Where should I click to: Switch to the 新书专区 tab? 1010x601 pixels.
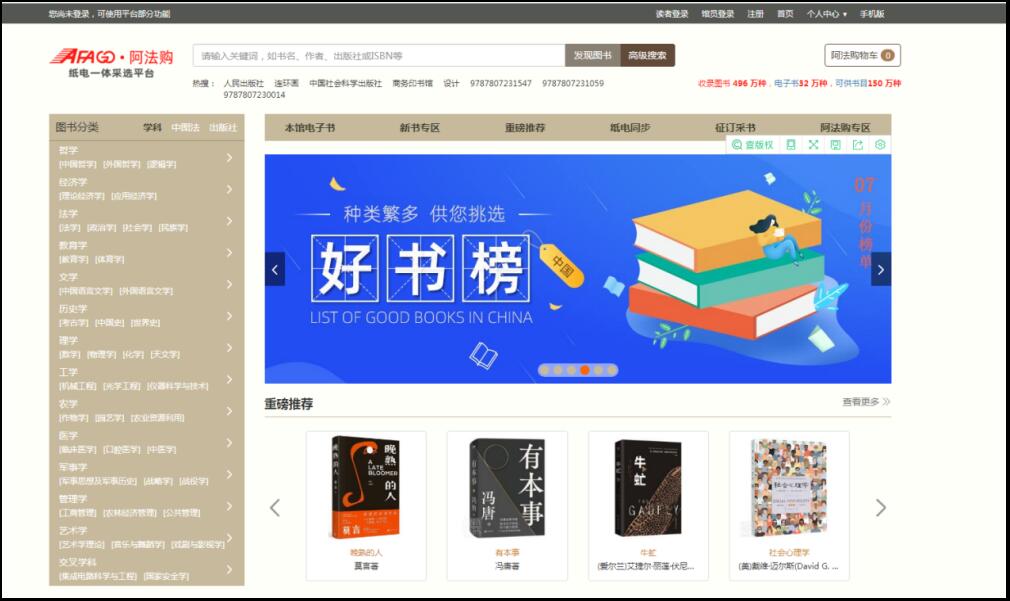[419, 128]
